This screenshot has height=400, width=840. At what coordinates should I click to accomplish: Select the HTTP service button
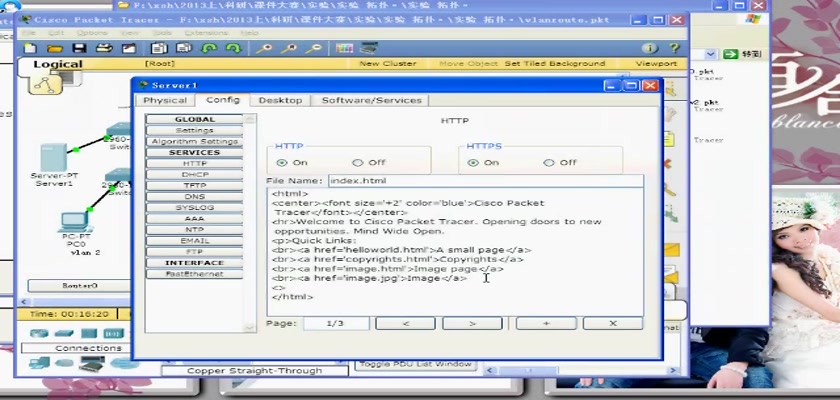194,164
